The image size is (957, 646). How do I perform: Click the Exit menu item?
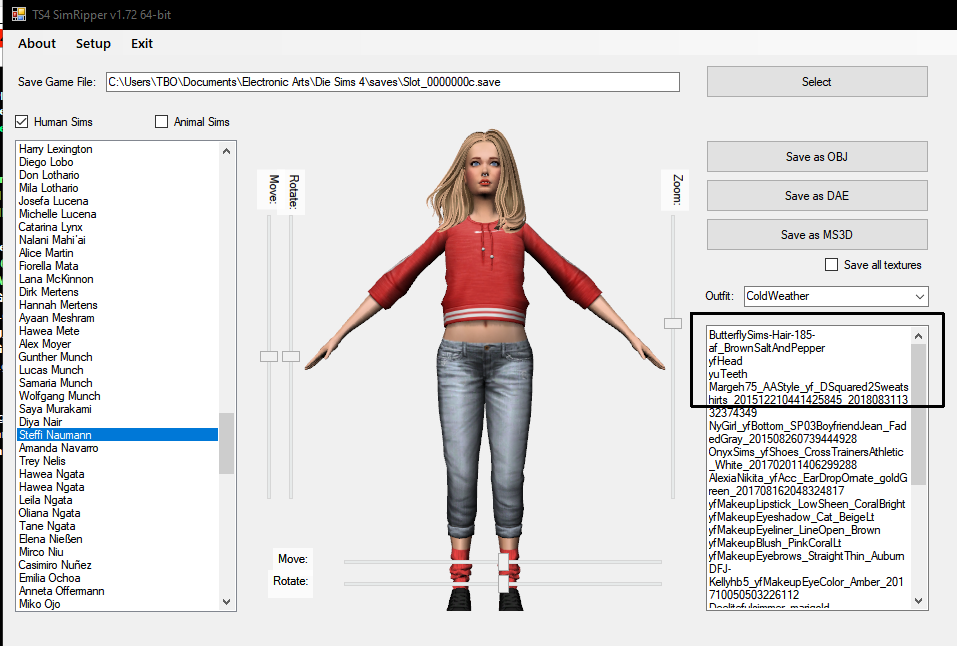click(142, 43)
